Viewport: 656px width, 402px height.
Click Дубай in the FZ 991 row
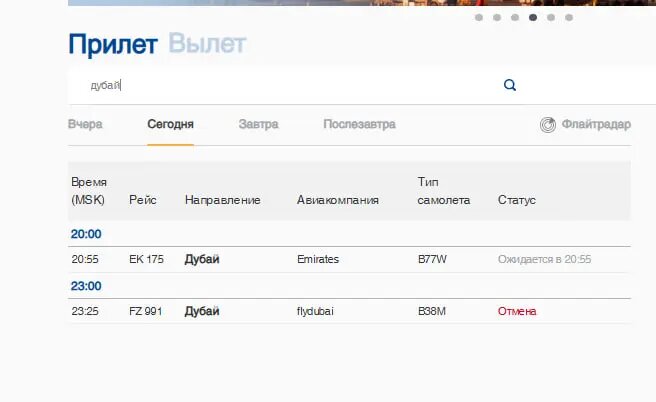tap(202, 311)
